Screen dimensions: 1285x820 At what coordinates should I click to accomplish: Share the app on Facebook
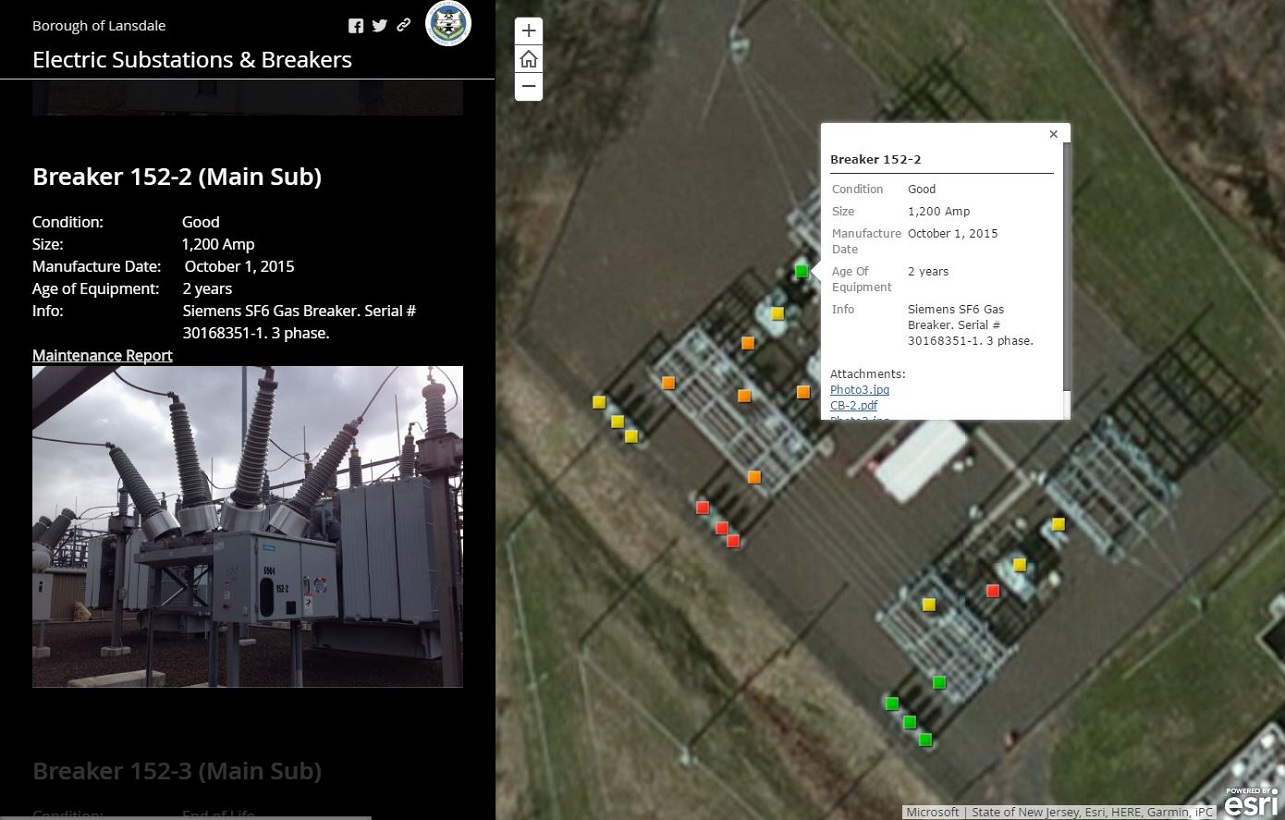click(356, 26)
